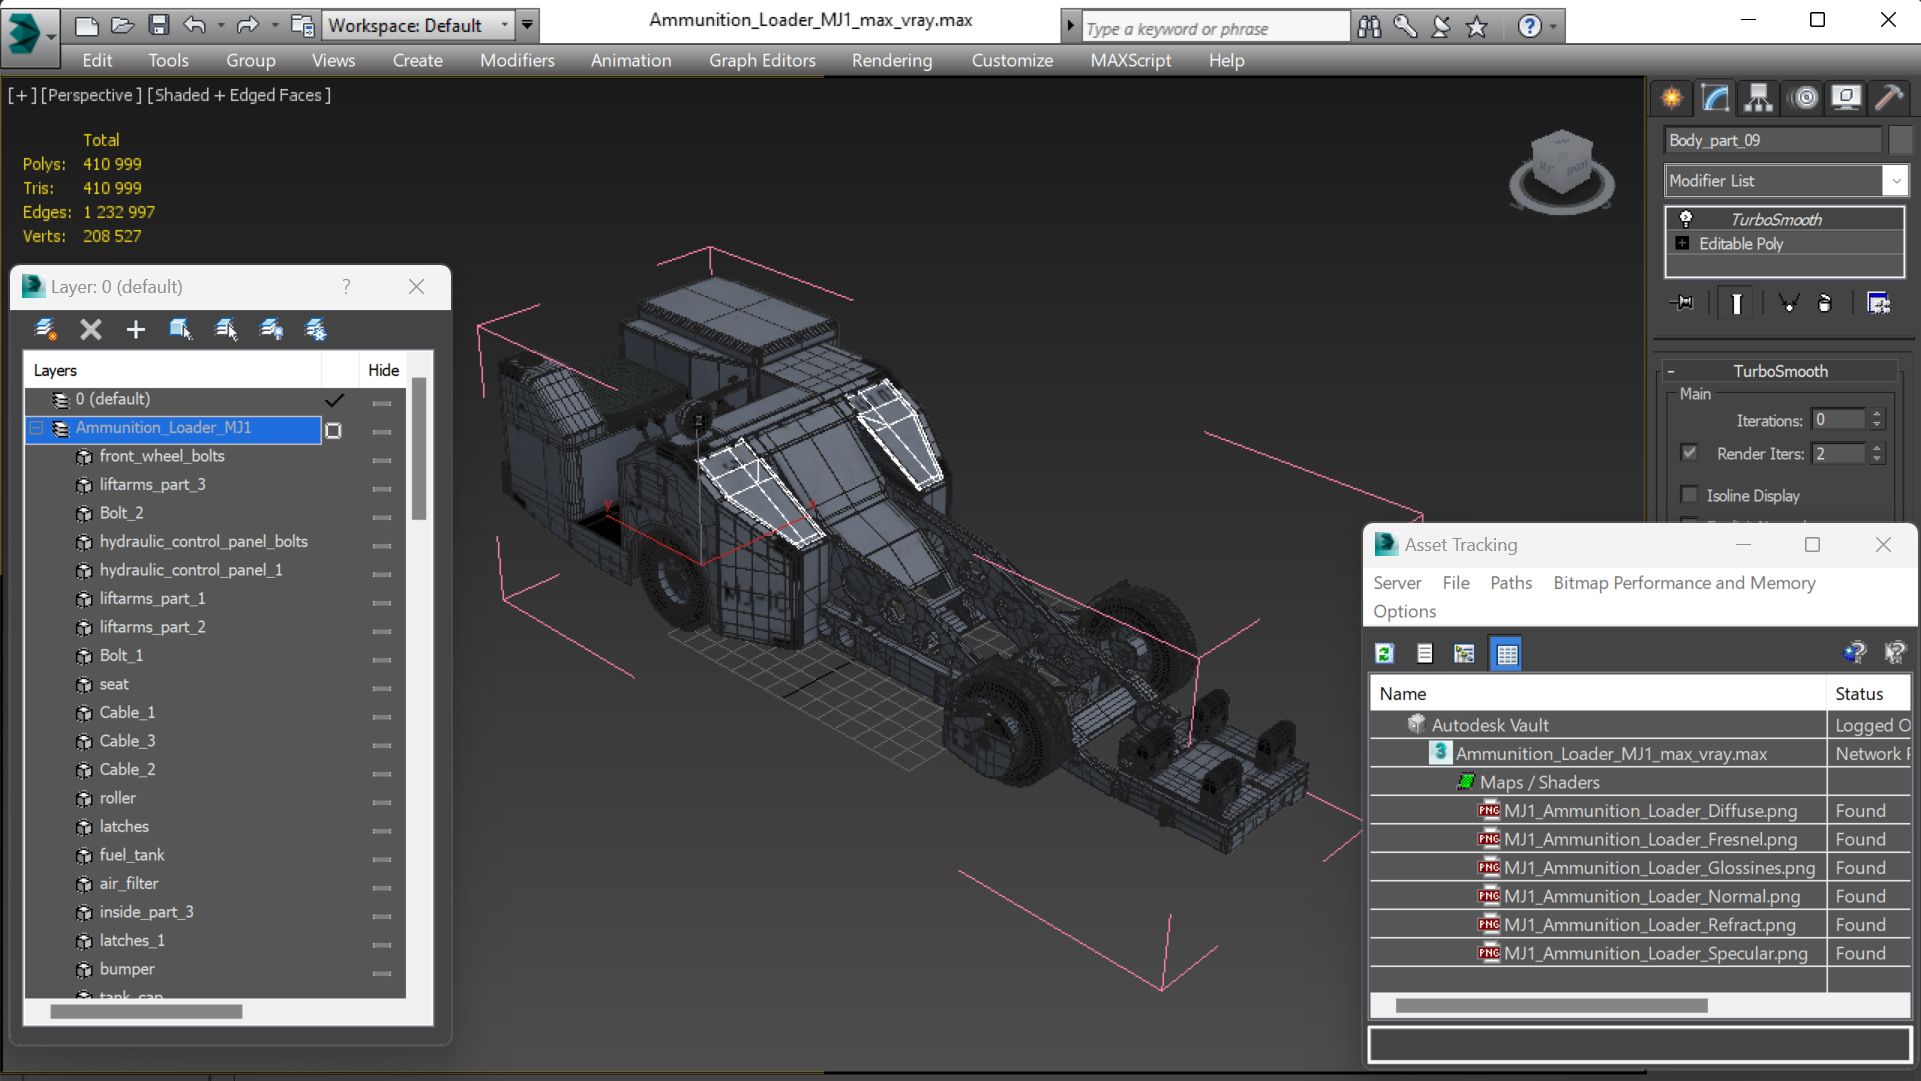Screen dimensions: 1921x1081
Task: Save file with the floppy disk icon
Action: [x=158, y=25]
